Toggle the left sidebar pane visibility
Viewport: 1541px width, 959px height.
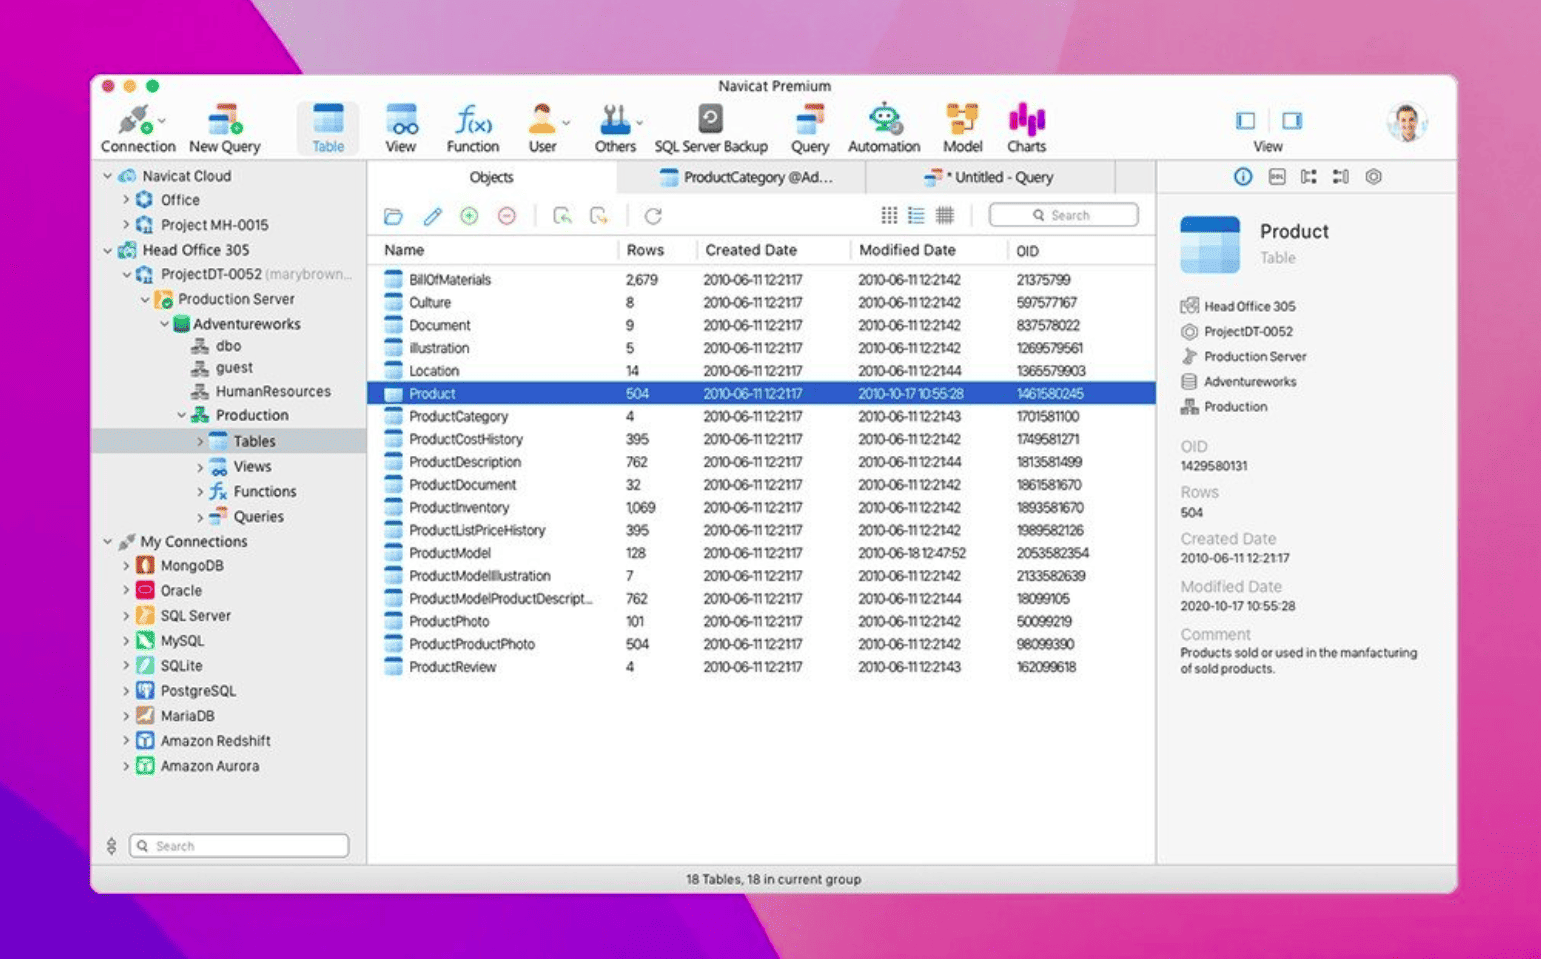pos(1246,121)
